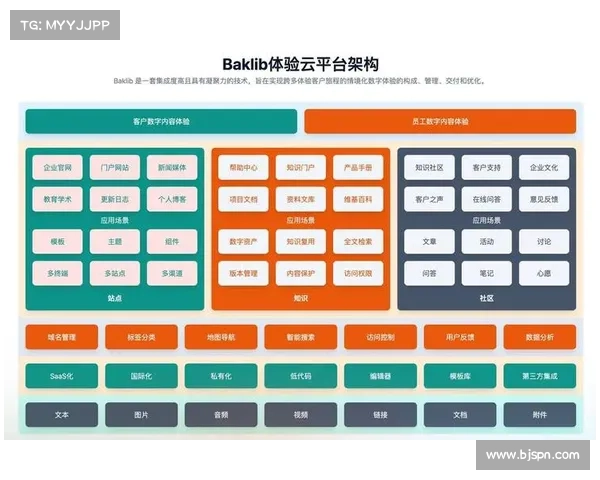Click the 主题 box in site panel
The image size is (600, 480).
[115, 242]
